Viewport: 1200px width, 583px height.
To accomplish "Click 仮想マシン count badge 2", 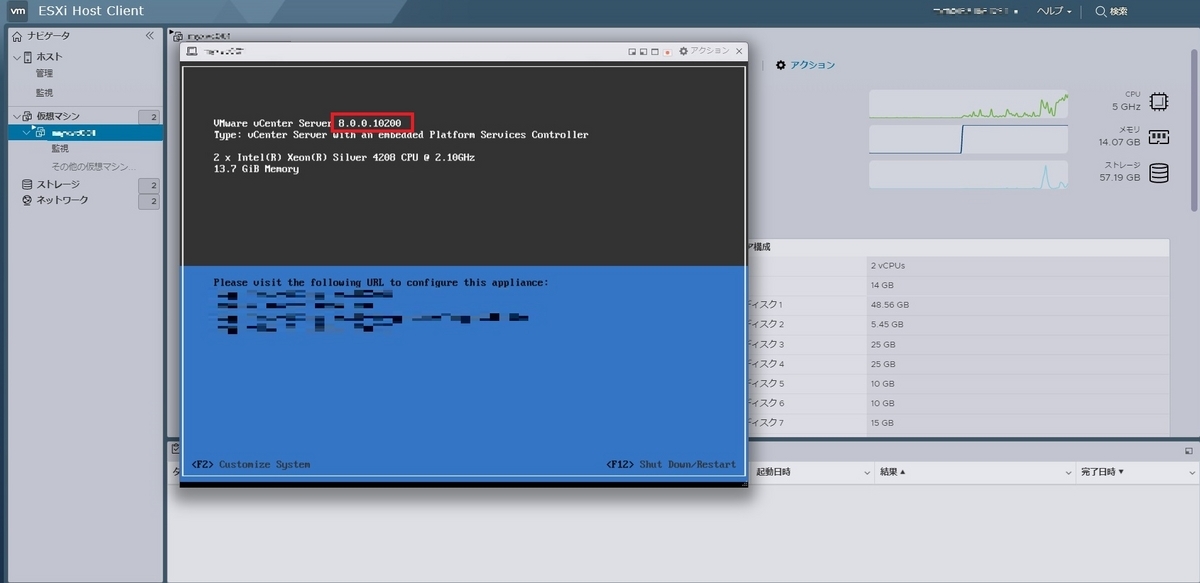I will (x=149, y=116).
